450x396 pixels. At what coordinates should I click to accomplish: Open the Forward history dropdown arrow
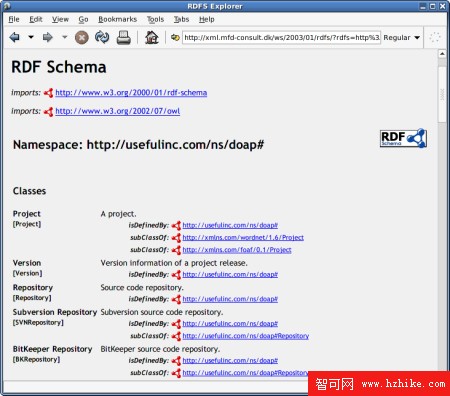coord(64,37)
